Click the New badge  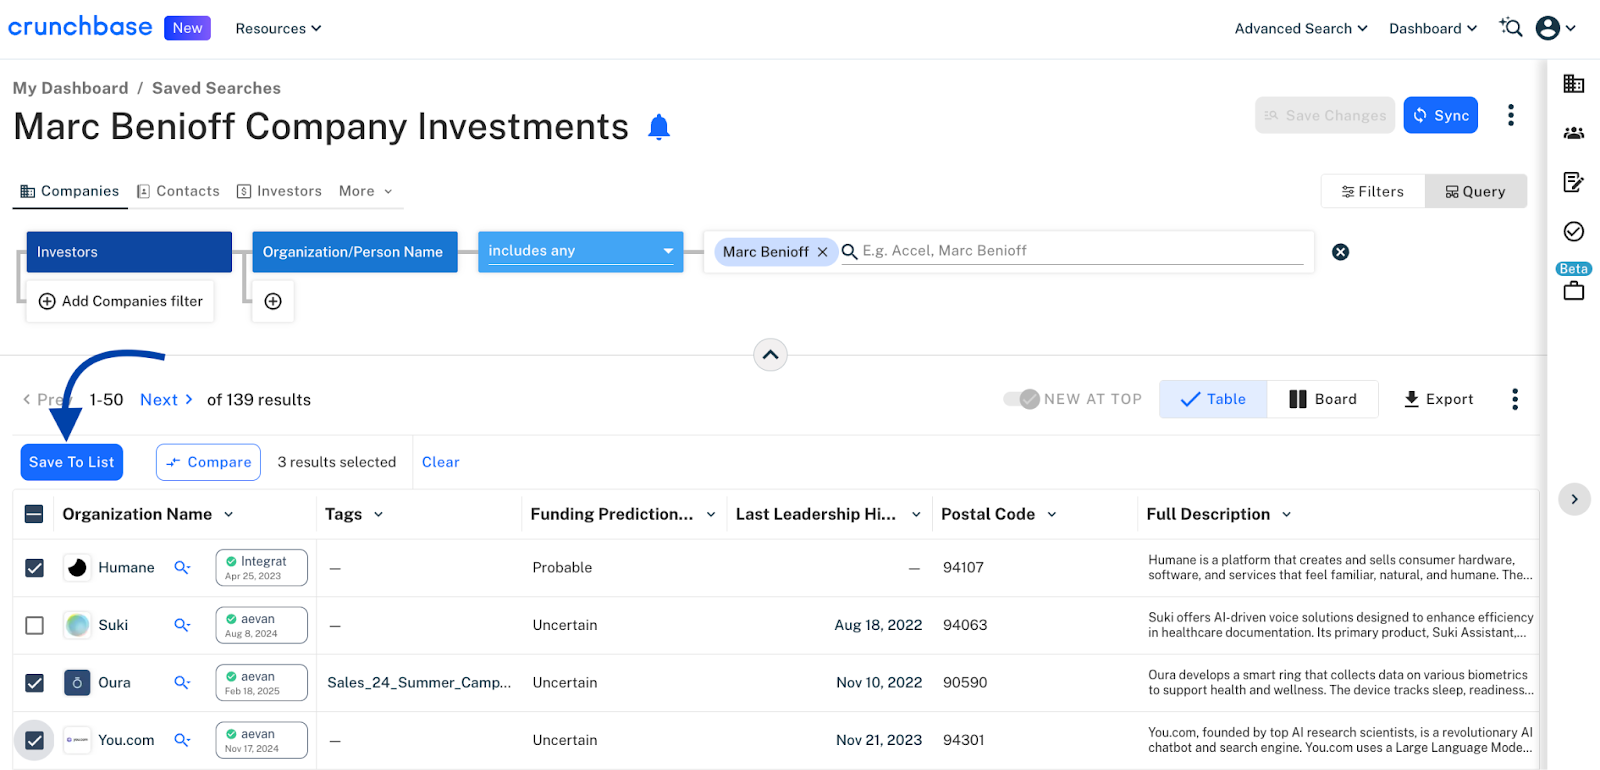point(187,28)
